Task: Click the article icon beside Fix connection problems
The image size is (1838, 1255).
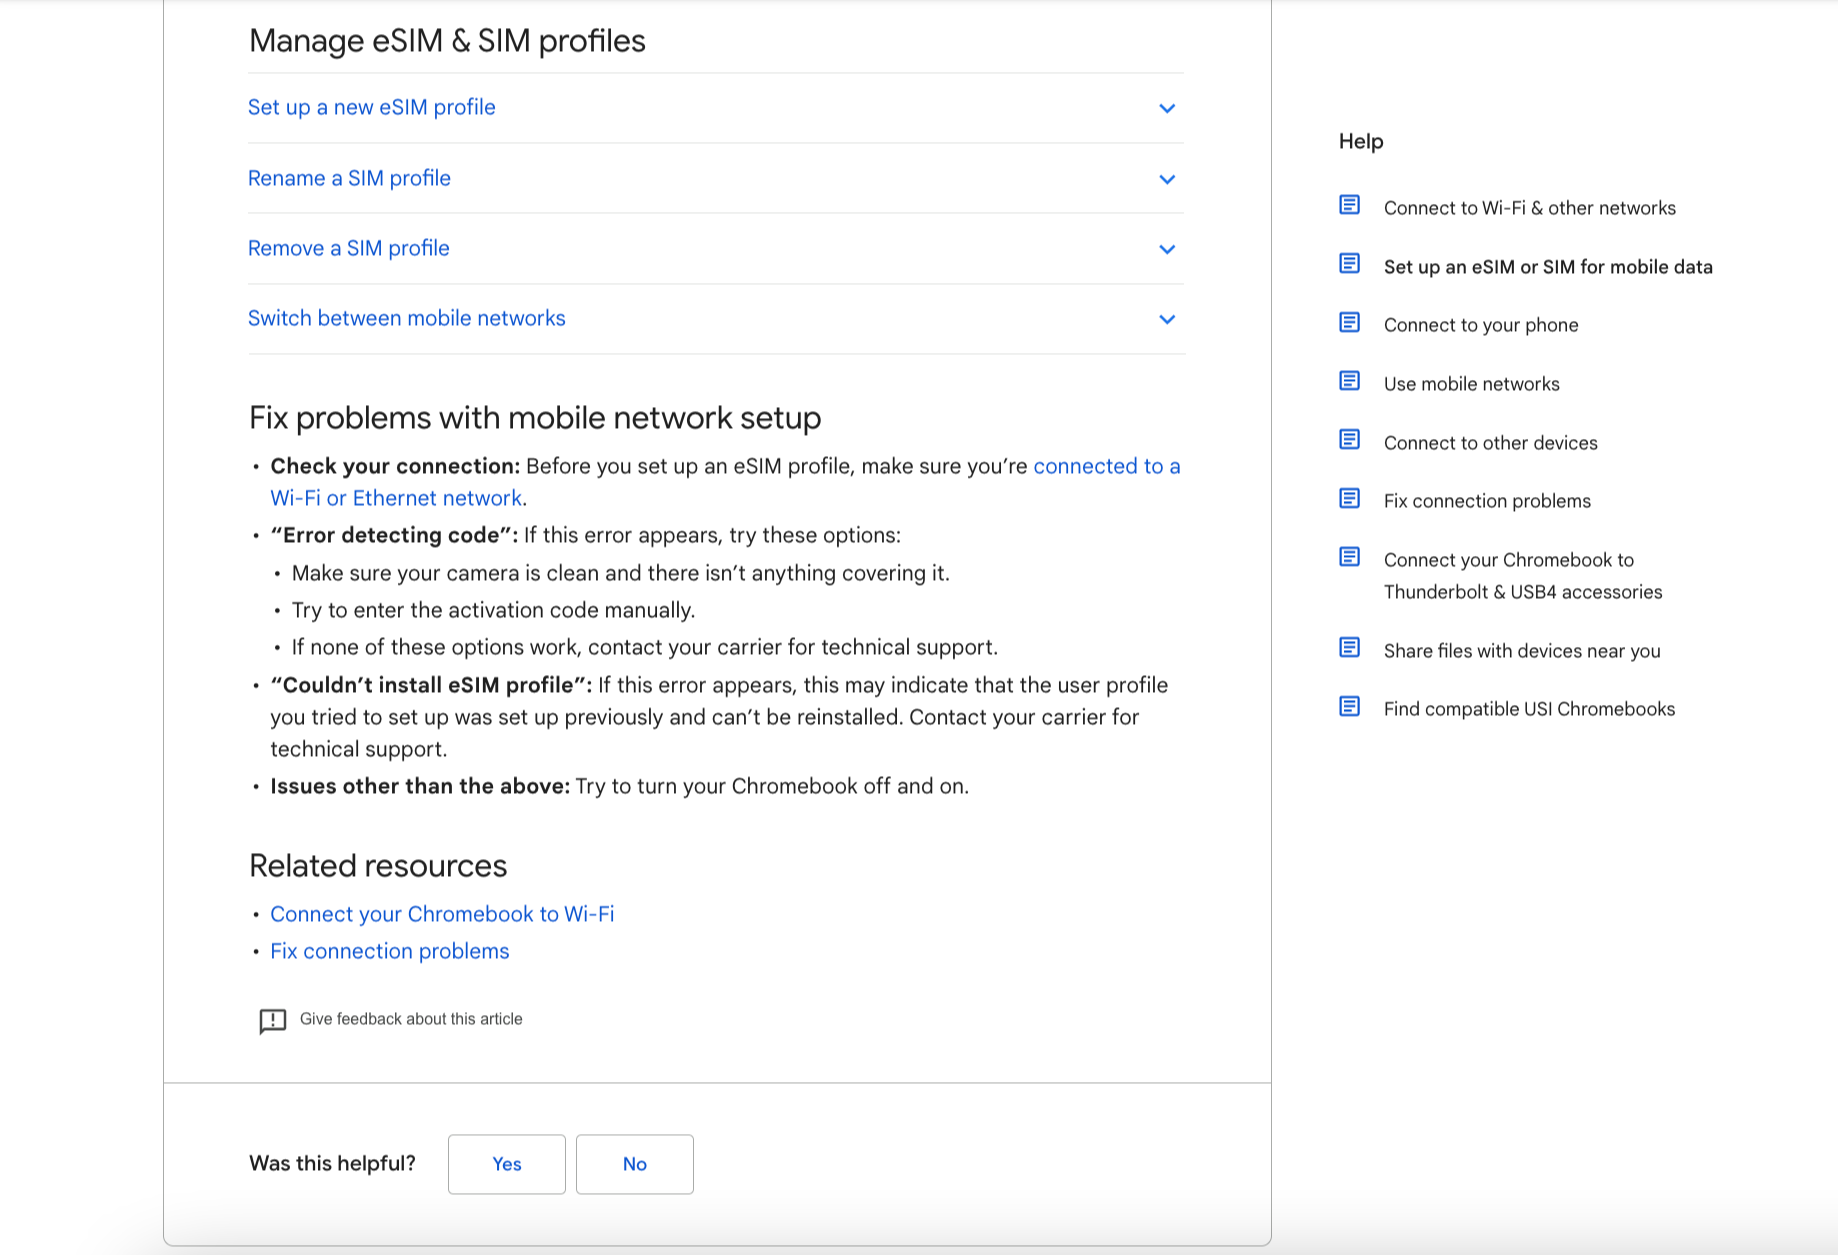Action: coord(1349,498)
